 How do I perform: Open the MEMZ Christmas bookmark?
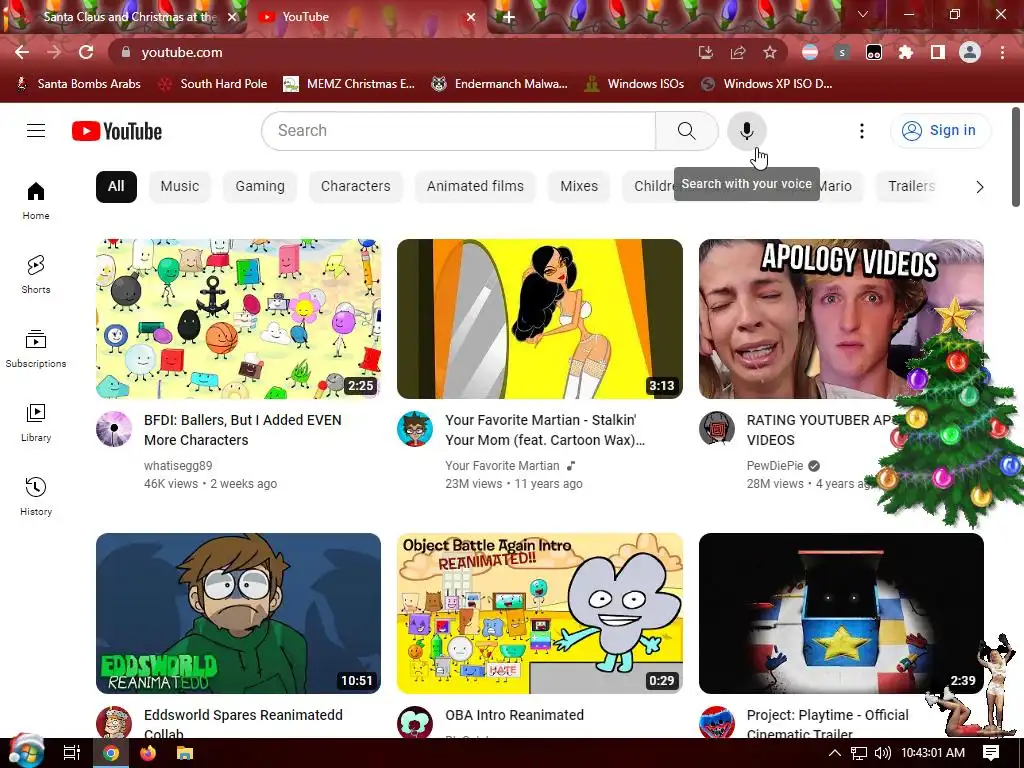349,84
